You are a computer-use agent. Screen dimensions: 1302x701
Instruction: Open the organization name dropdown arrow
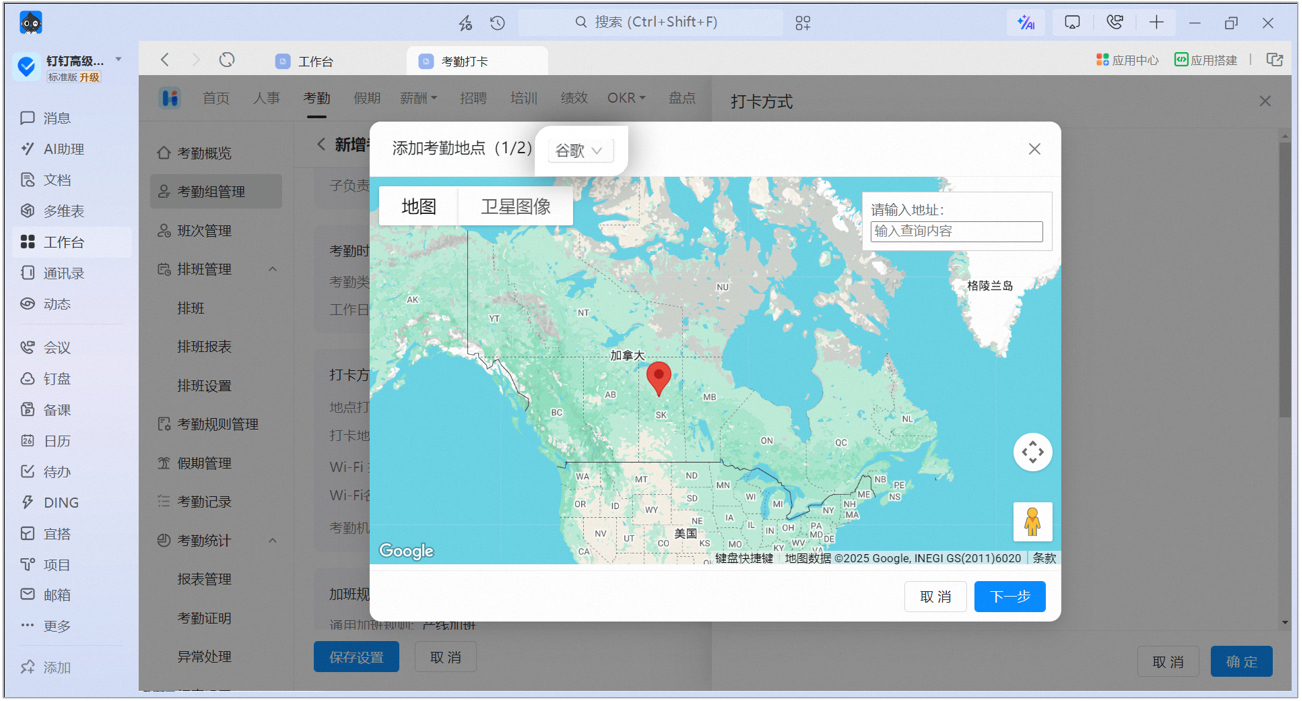[119, 60]
